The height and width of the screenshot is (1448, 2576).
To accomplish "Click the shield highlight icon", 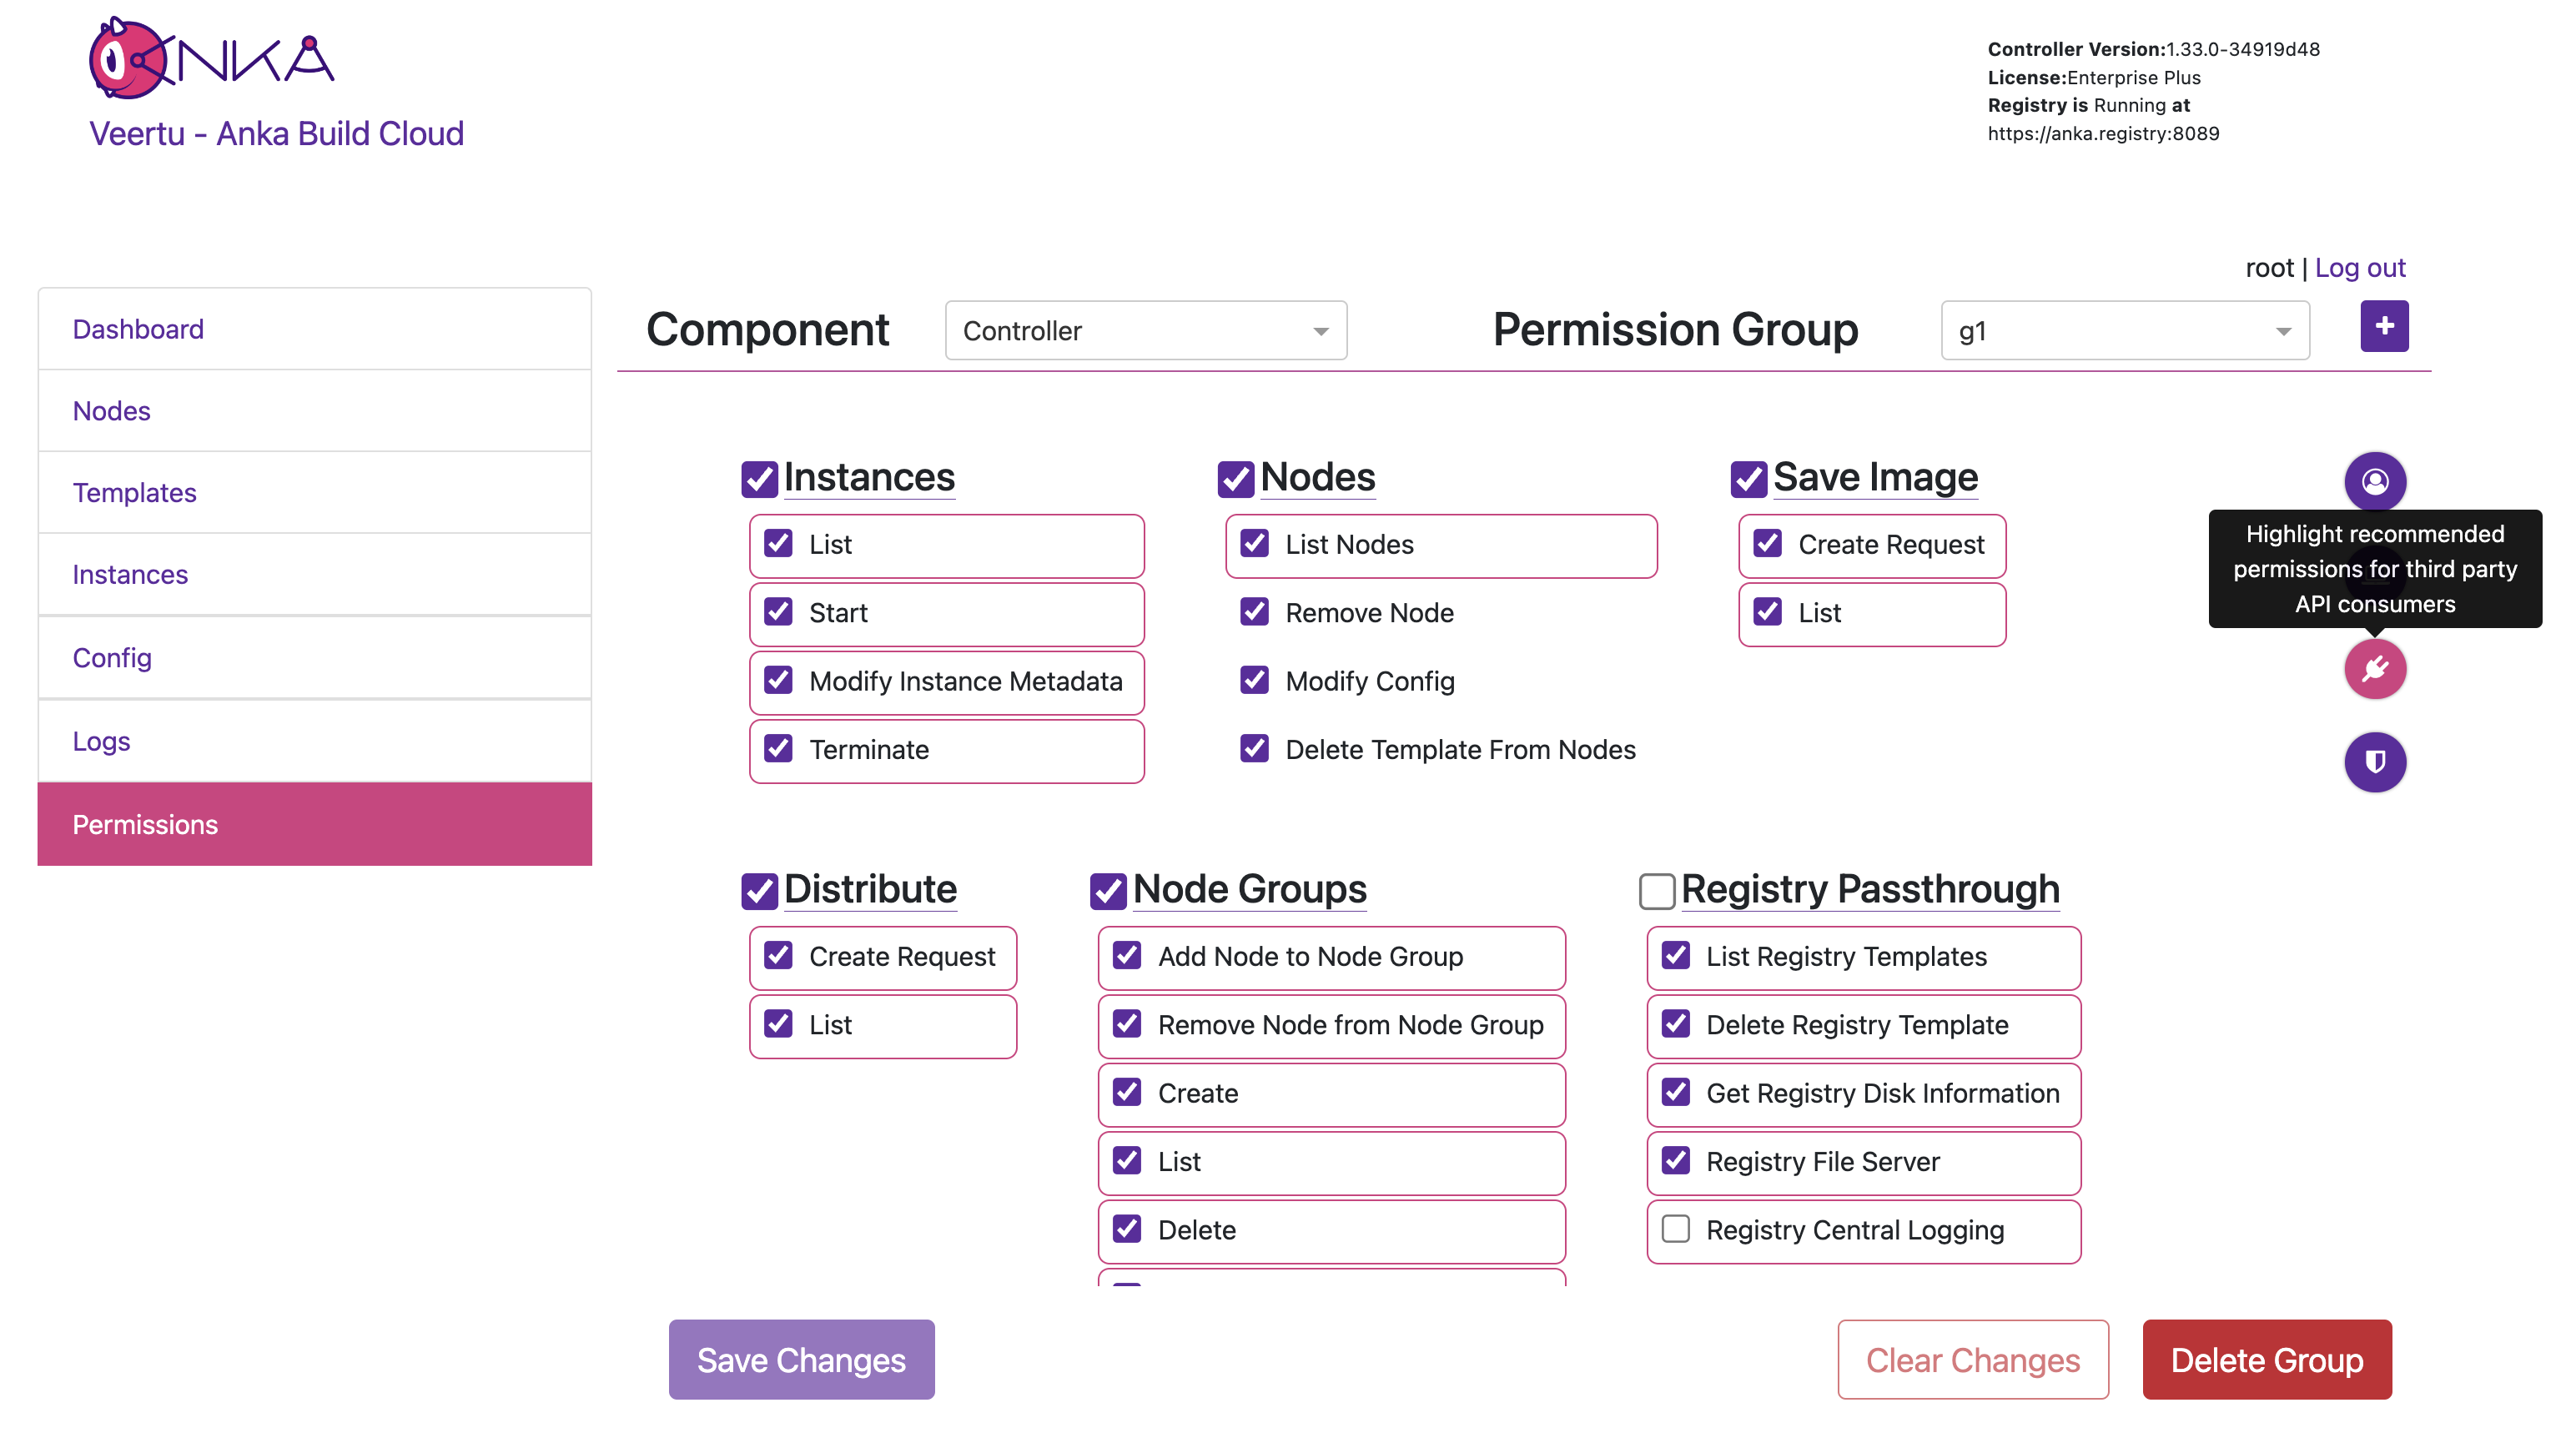I will [x=2374, y=762].
